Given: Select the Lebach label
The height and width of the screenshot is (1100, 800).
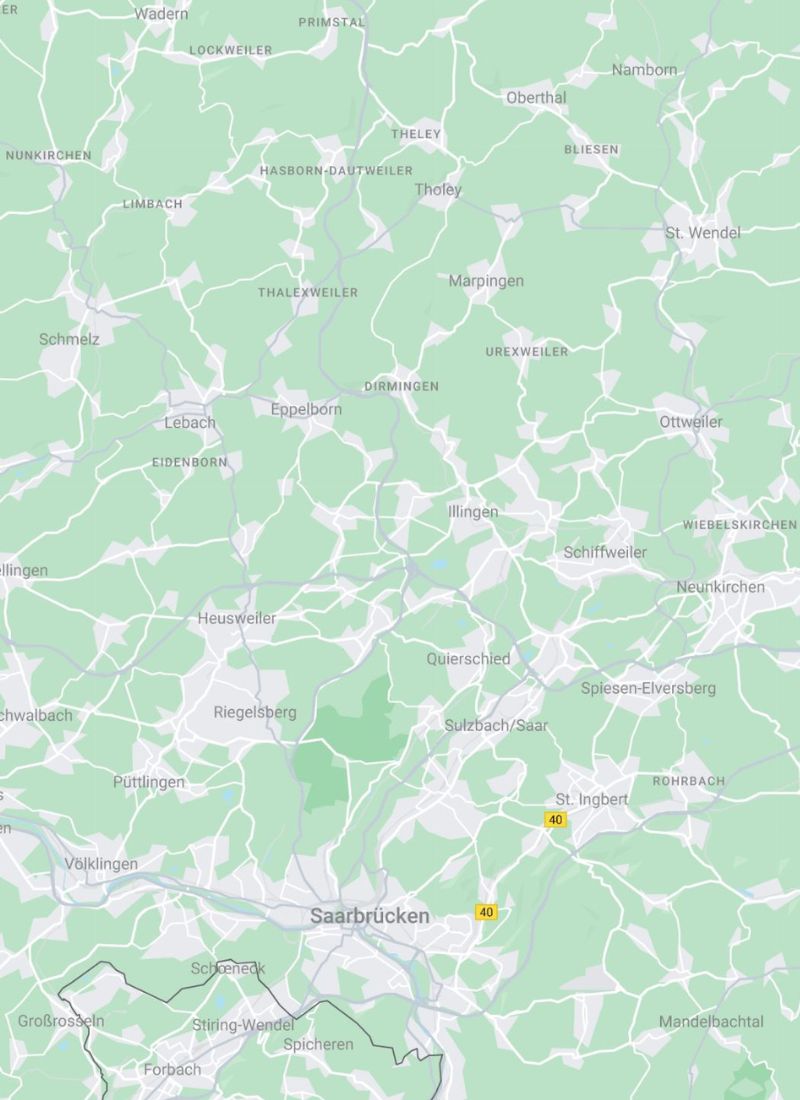Looking at the screenshot, I should pyautogui.click(x=190, y=423).
